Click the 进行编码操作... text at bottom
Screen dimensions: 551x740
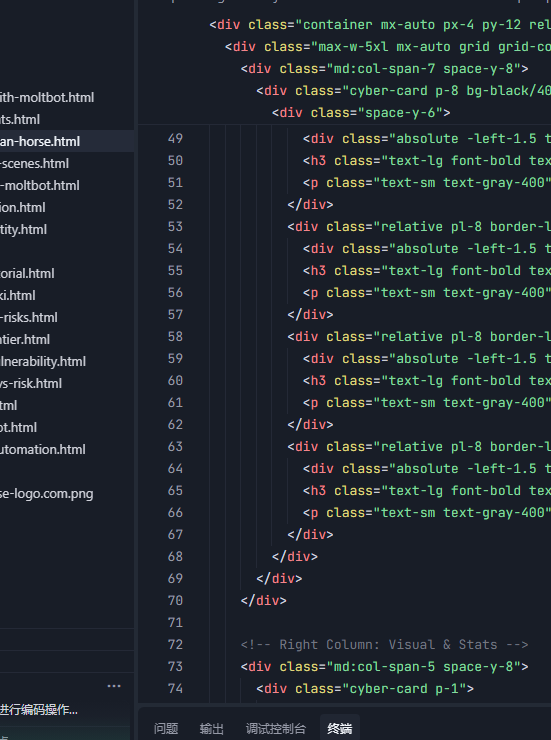point(39,709)
